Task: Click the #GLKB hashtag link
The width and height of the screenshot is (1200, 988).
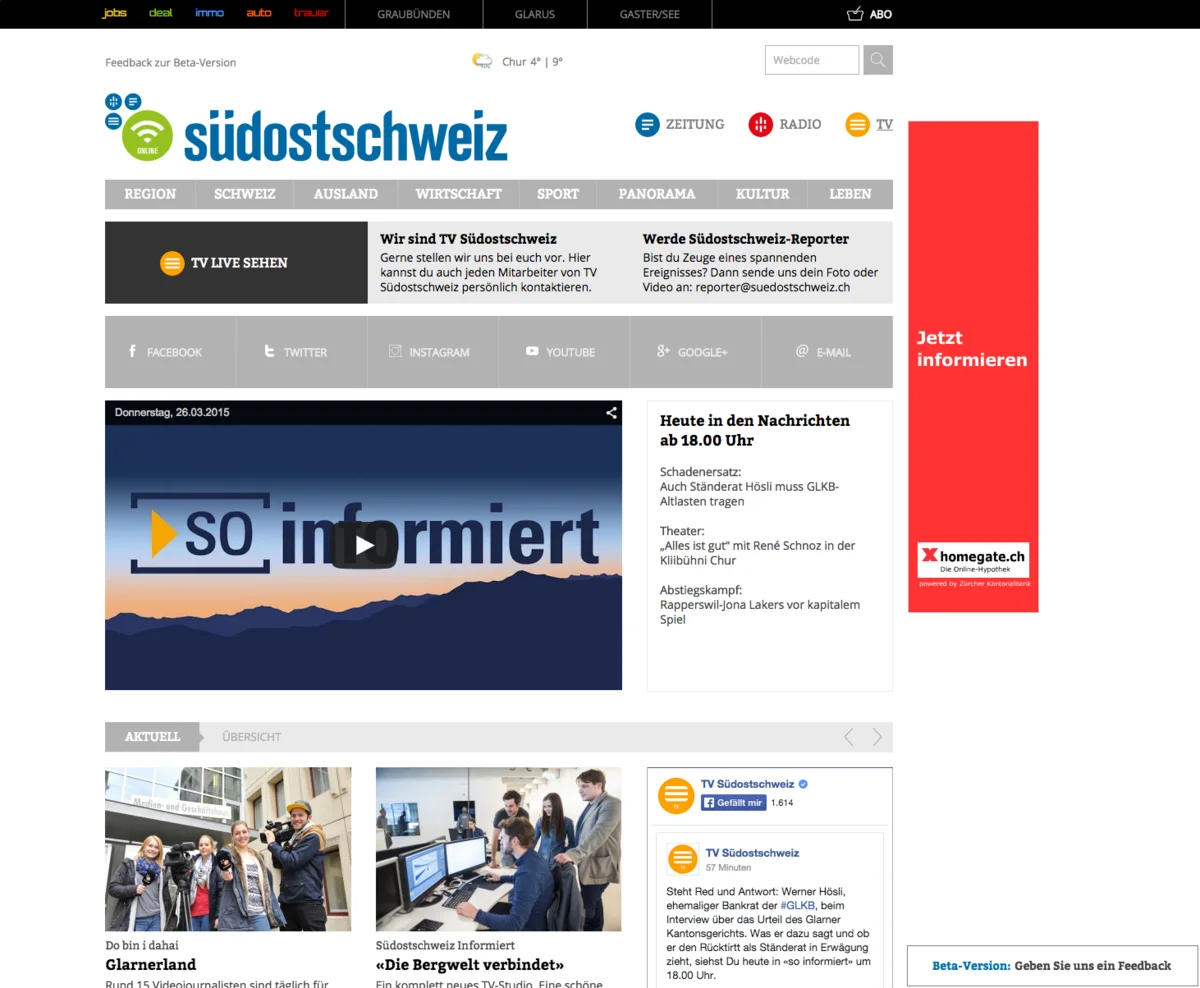Action: (x=800, y=904)
